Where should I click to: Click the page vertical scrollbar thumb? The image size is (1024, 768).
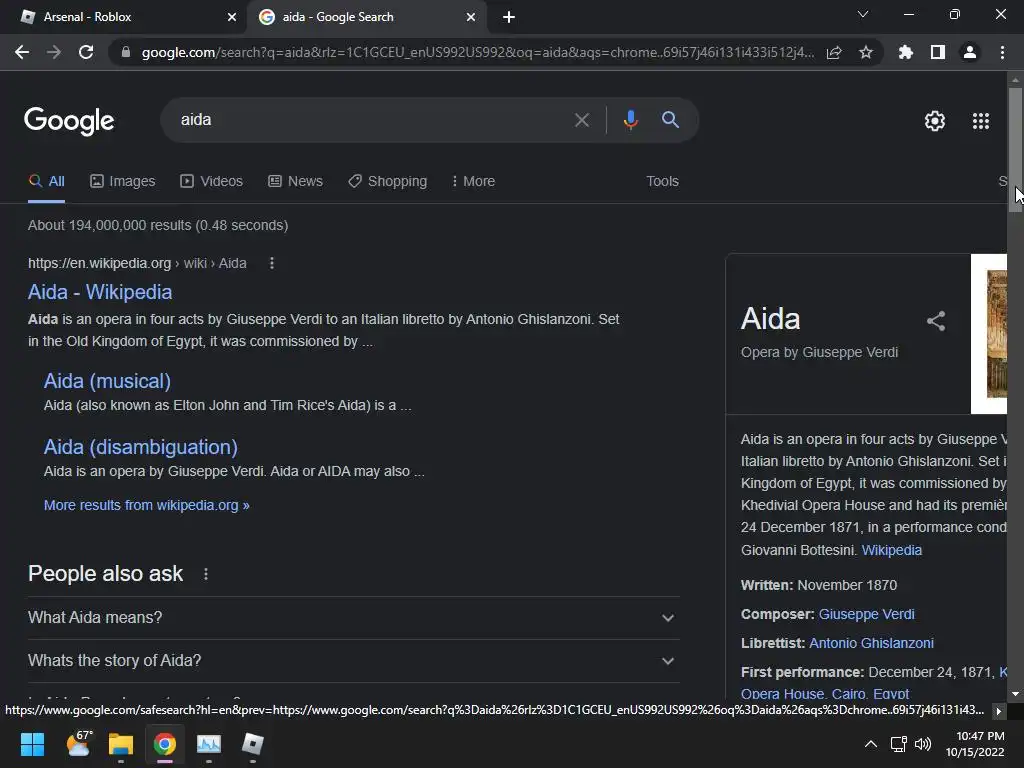1015,150
